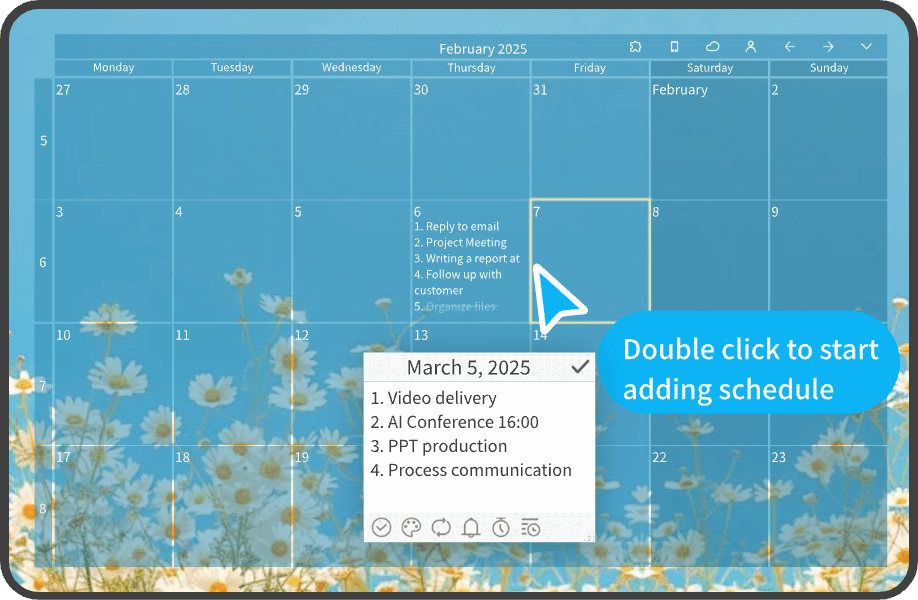Select the Thursday column header
The image size is (918, 600).
(471, 67)
